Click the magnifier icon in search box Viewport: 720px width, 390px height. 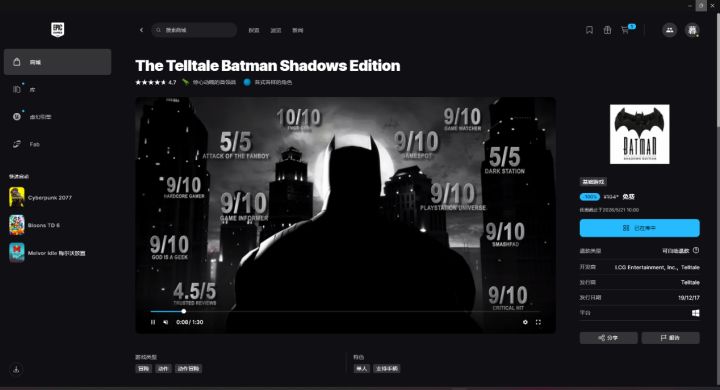[x=158, y=30]
